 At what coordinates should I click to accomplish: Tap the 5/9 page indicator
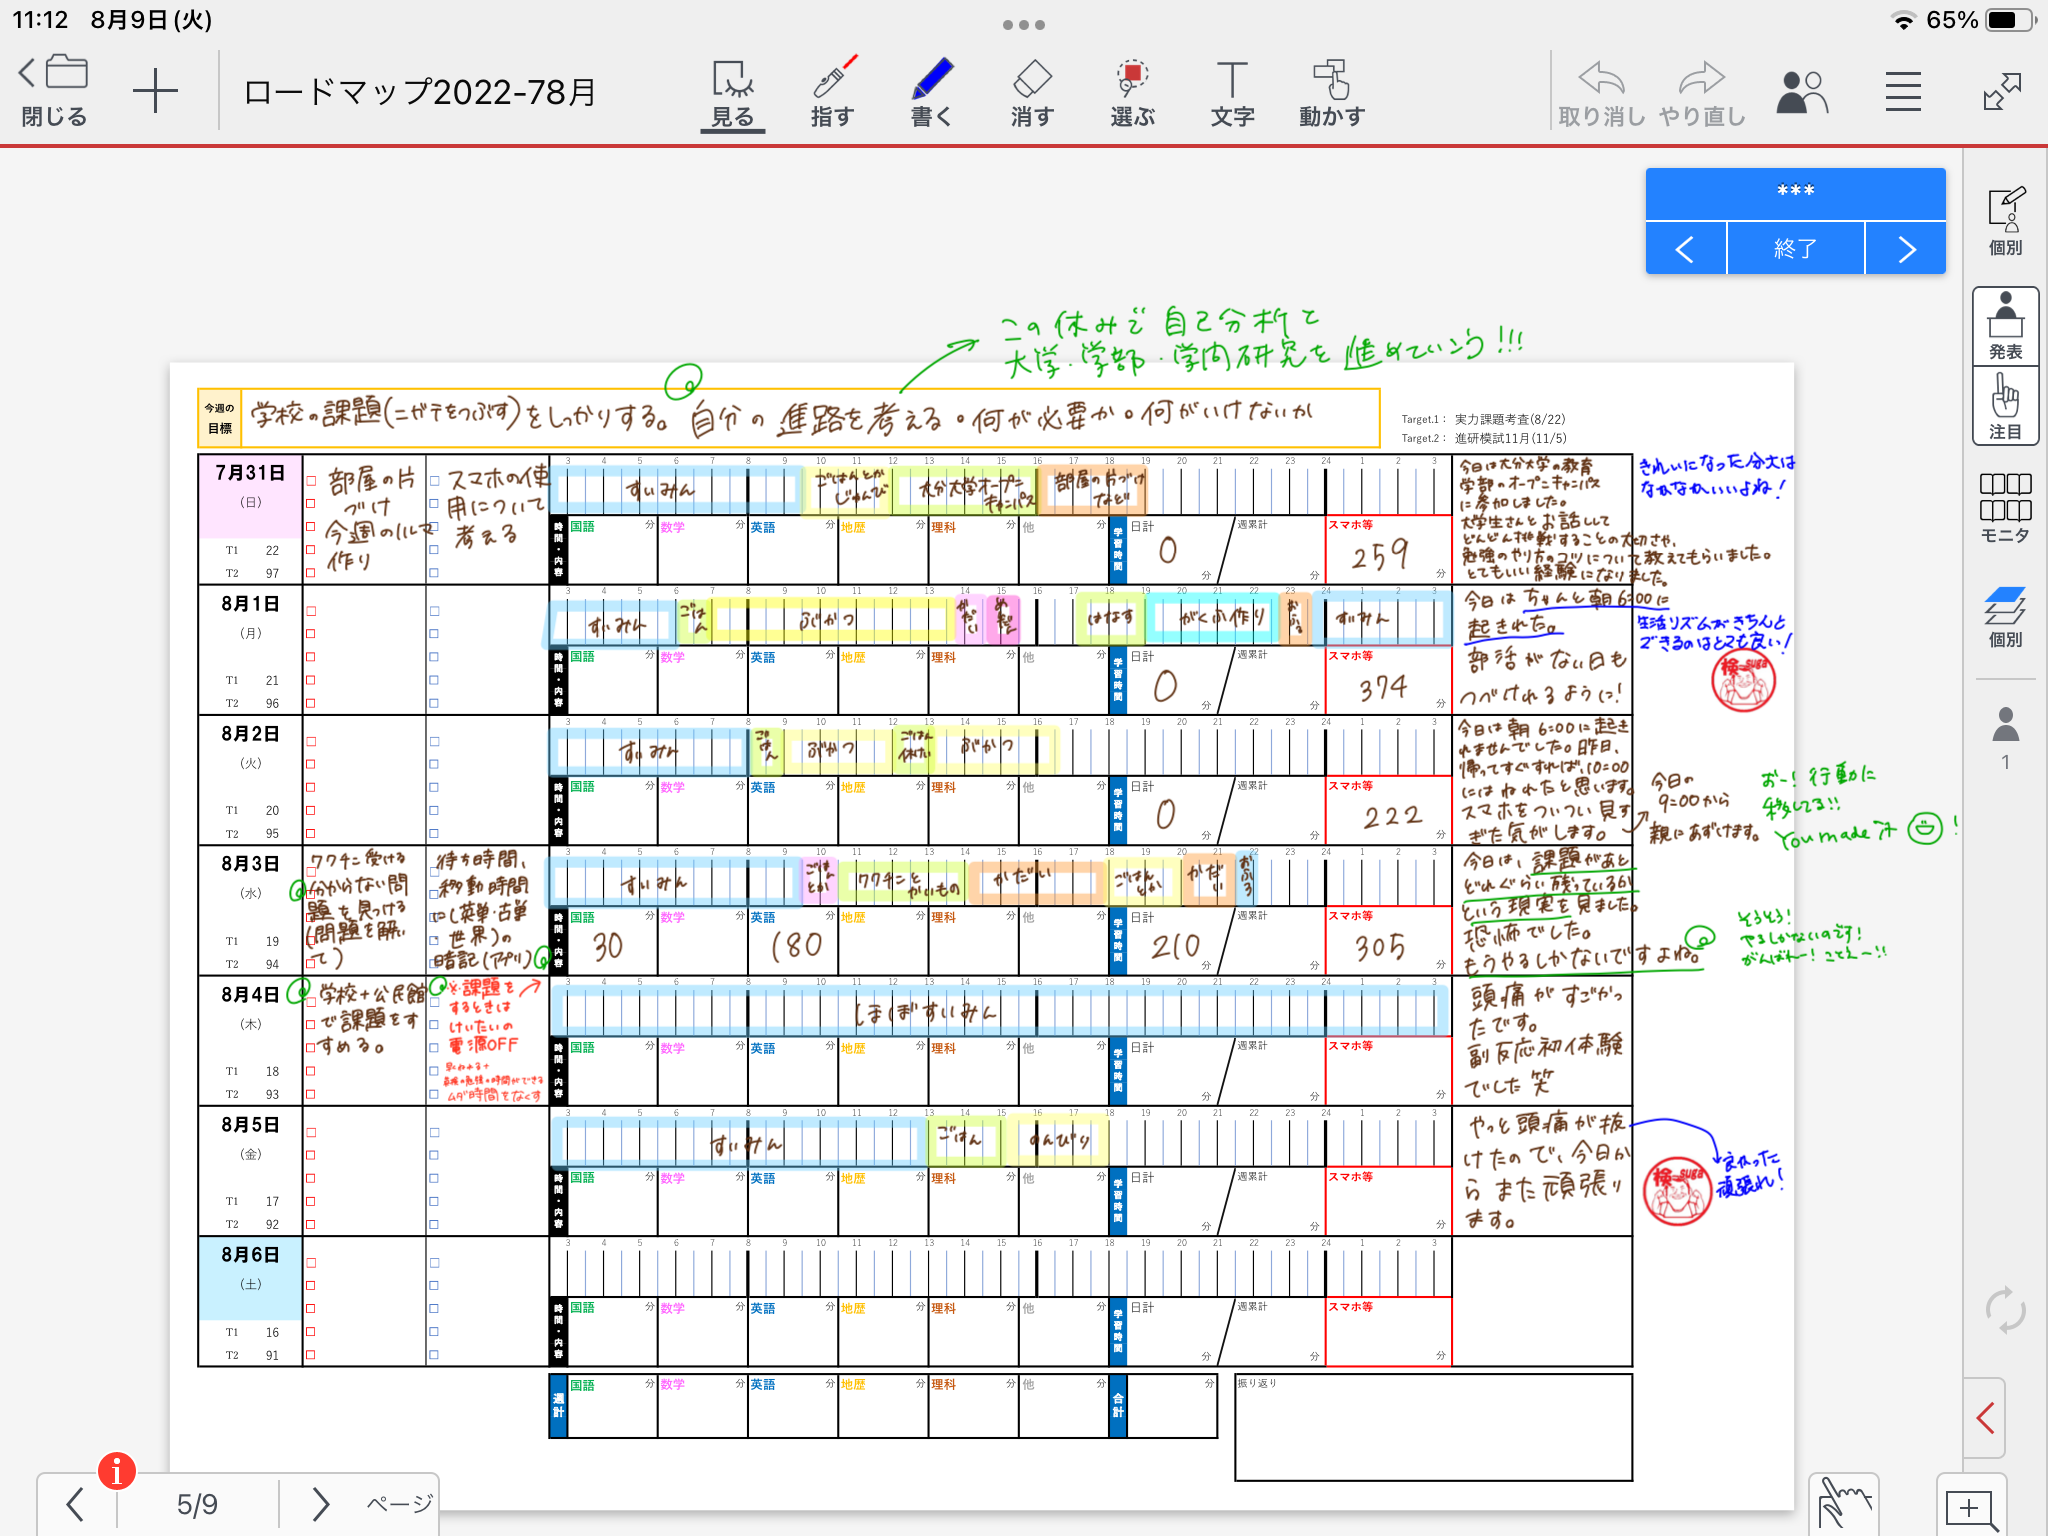197,1504
